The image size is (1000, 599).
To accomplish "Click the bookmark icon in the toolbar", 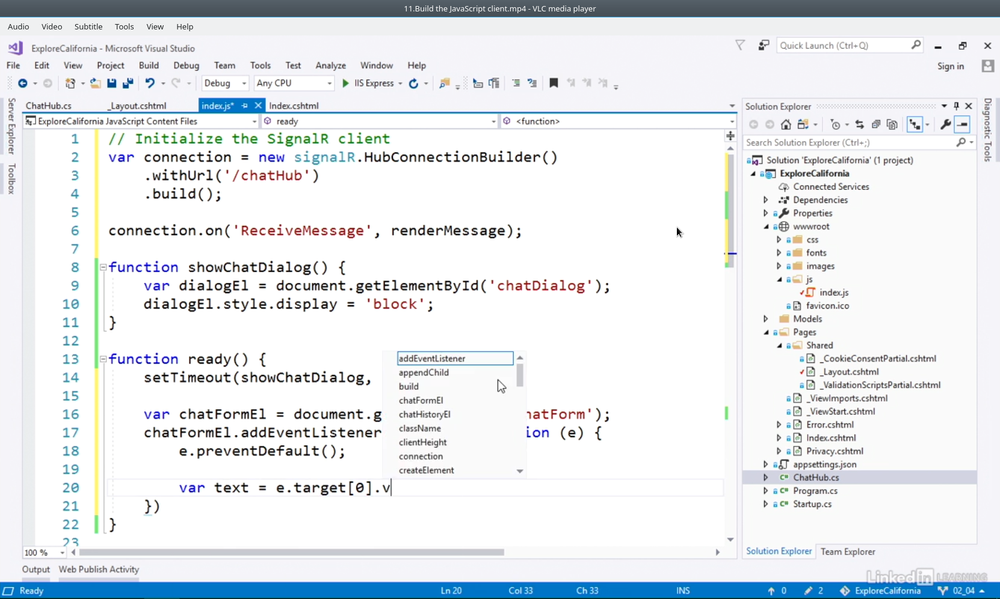I will [x=553, y=84].
